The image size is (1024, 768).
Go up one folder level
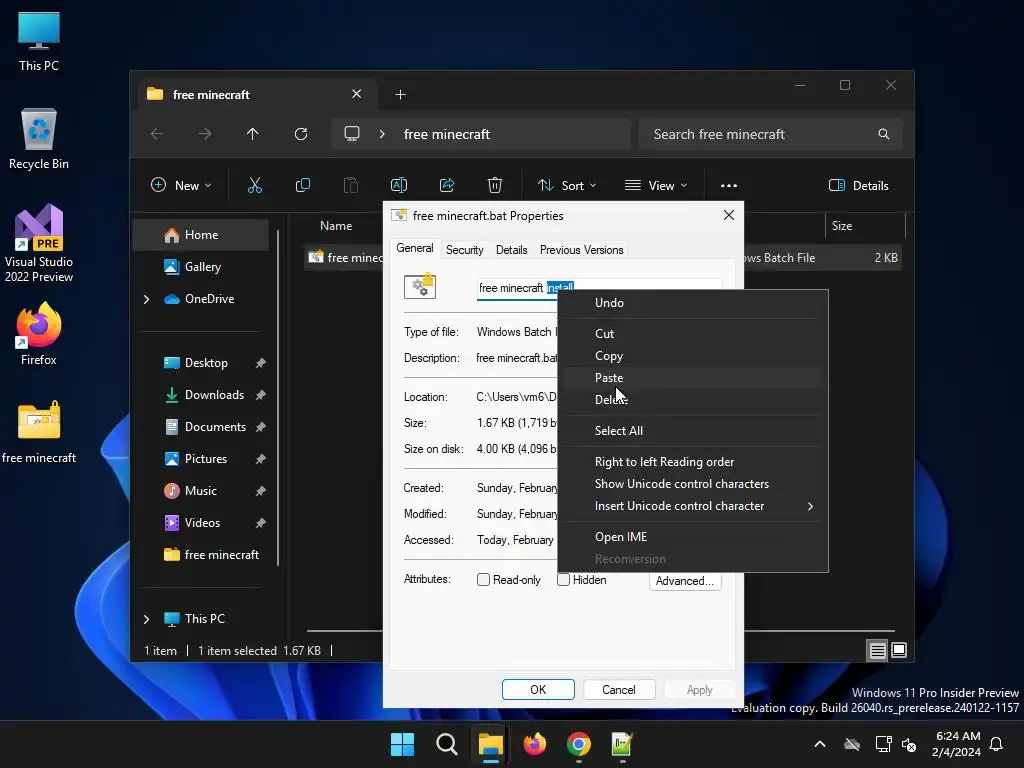coord(253,134)
